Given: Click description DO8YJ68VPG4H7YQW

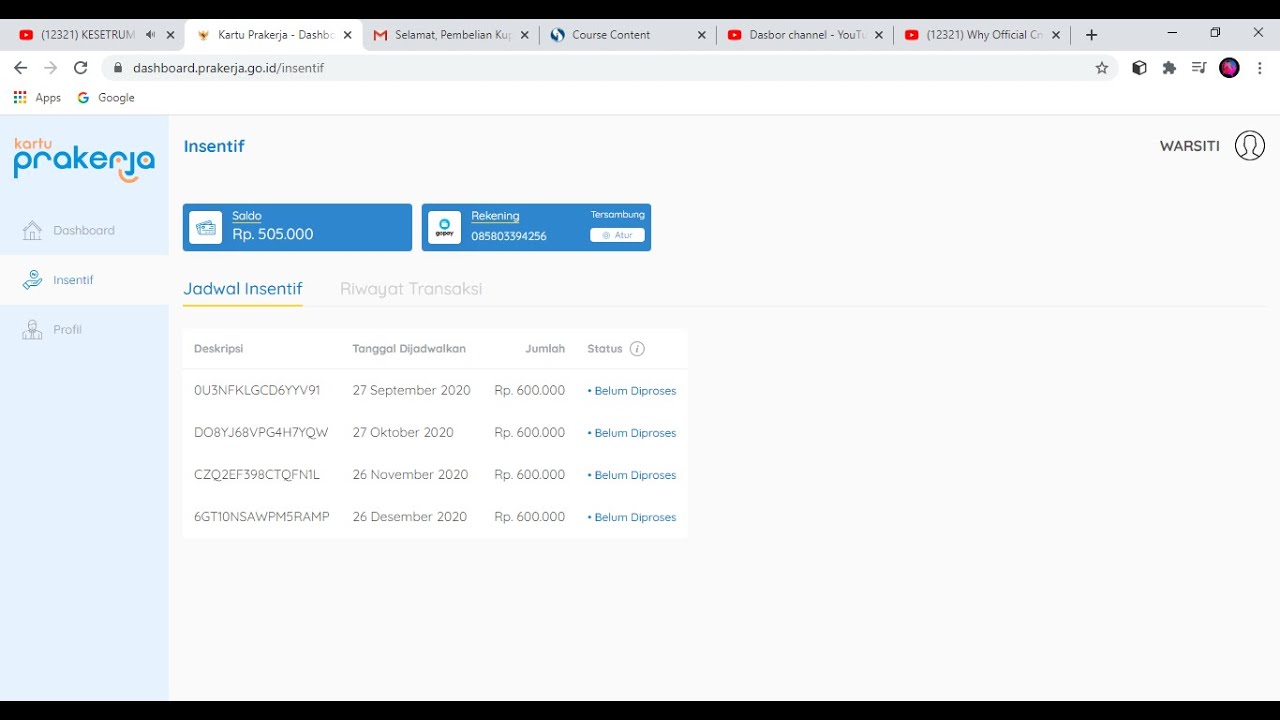Looking at the screenshot, I should coord(261,433).
